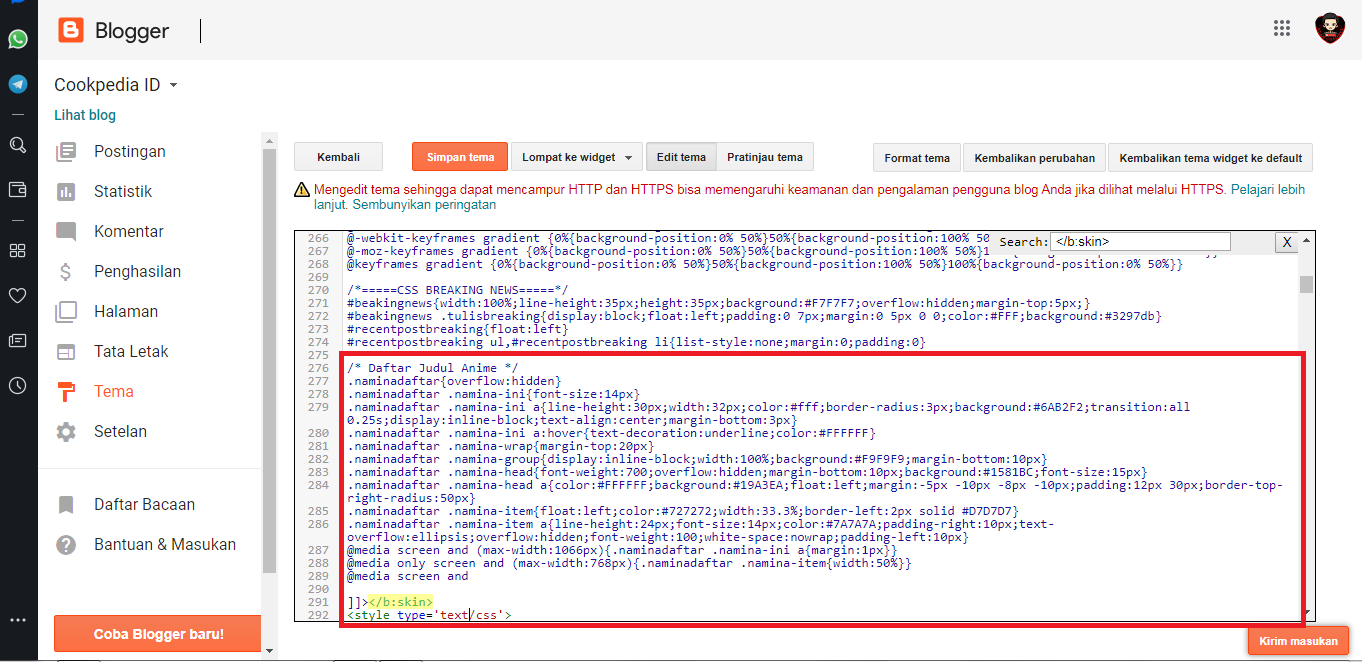Open the account profile avatar
The height and width of the screenshot is (664, 1362).
point(1329,28)
